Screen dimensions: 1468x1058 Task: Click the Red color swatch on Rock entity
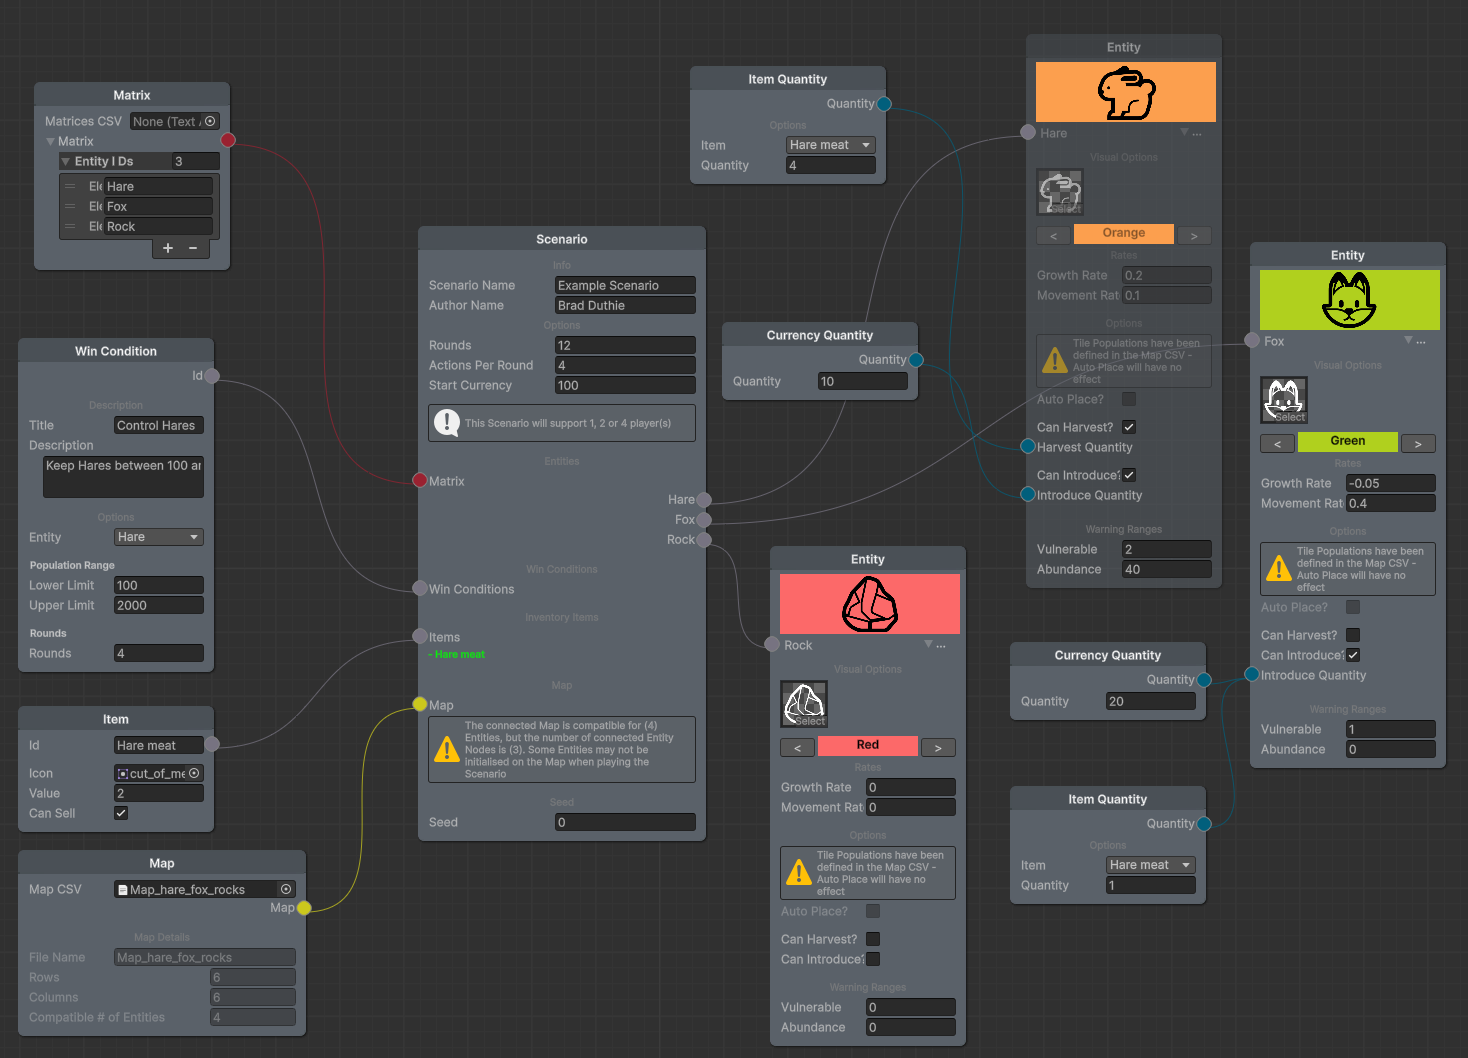coord(867,746)
